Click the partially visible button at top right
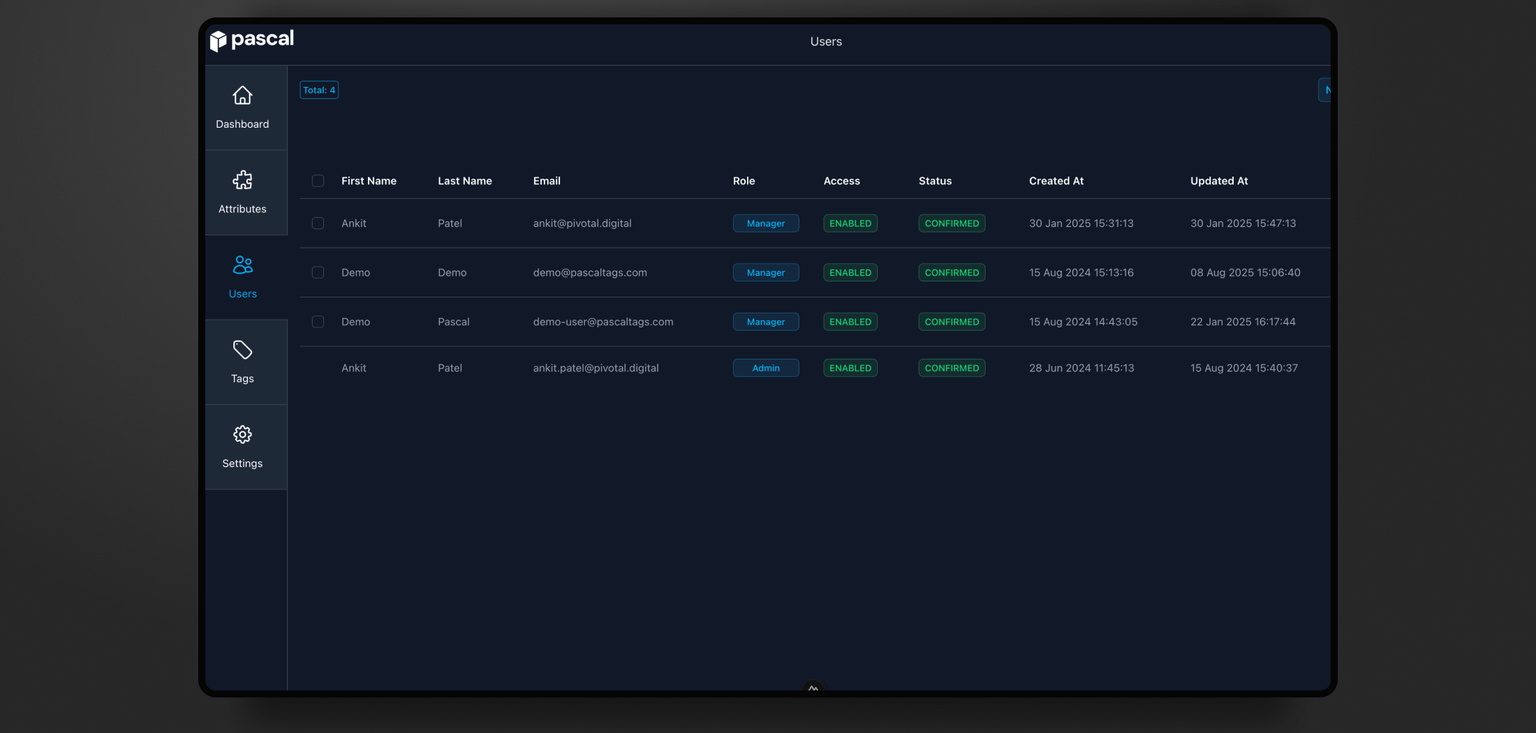Screen dimensions: 1536x733 [x=1324, y=90]
